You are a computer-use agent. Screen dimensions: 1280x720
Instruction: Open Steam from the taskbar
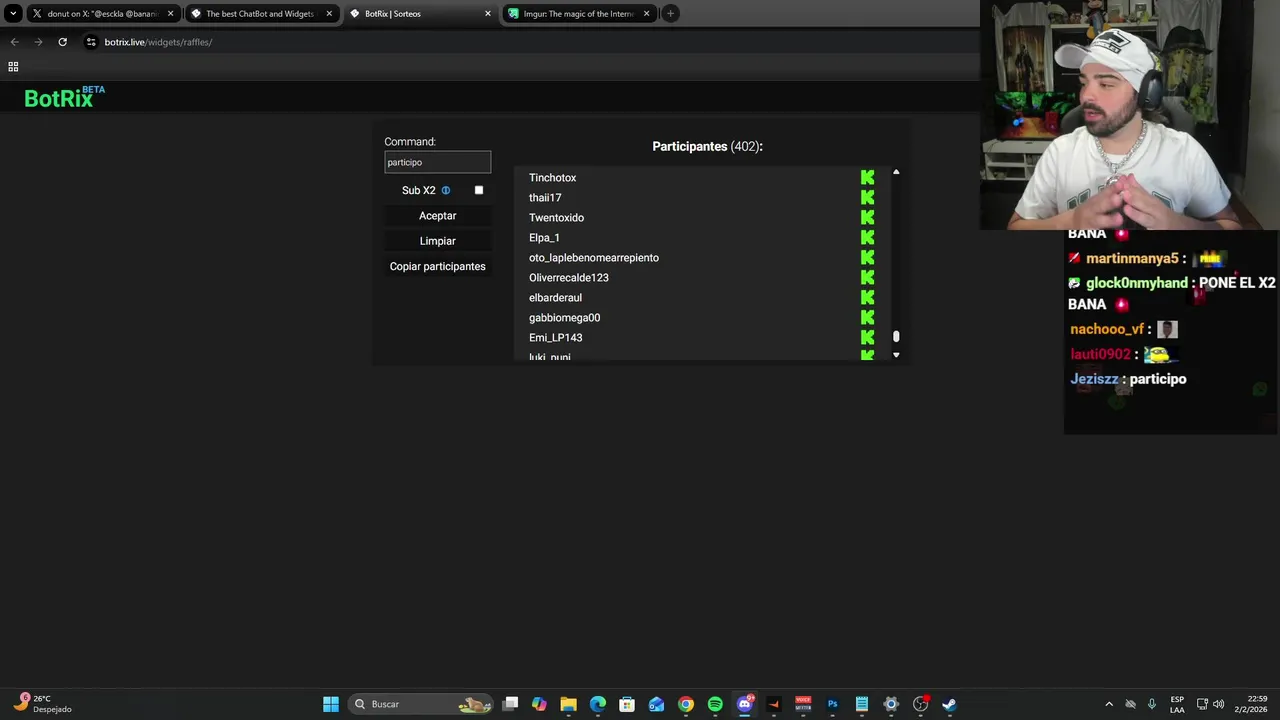pos(949,704)
